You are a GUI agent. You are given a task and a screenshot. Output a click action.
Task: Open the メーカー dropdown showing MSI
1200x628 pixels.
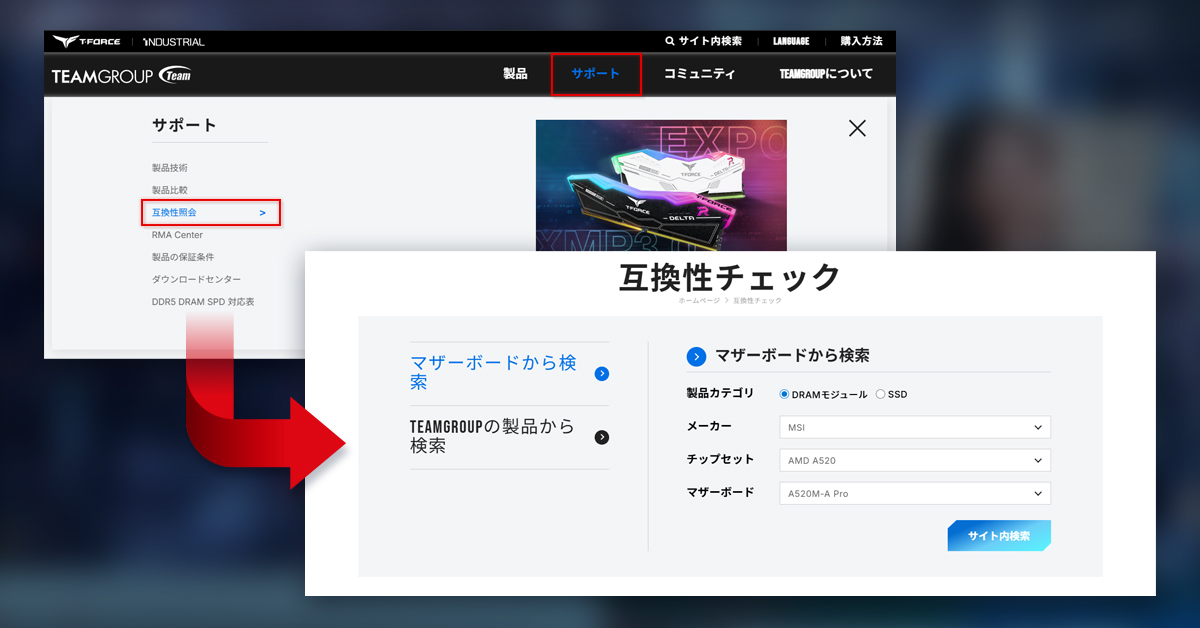tap(915, 427)
